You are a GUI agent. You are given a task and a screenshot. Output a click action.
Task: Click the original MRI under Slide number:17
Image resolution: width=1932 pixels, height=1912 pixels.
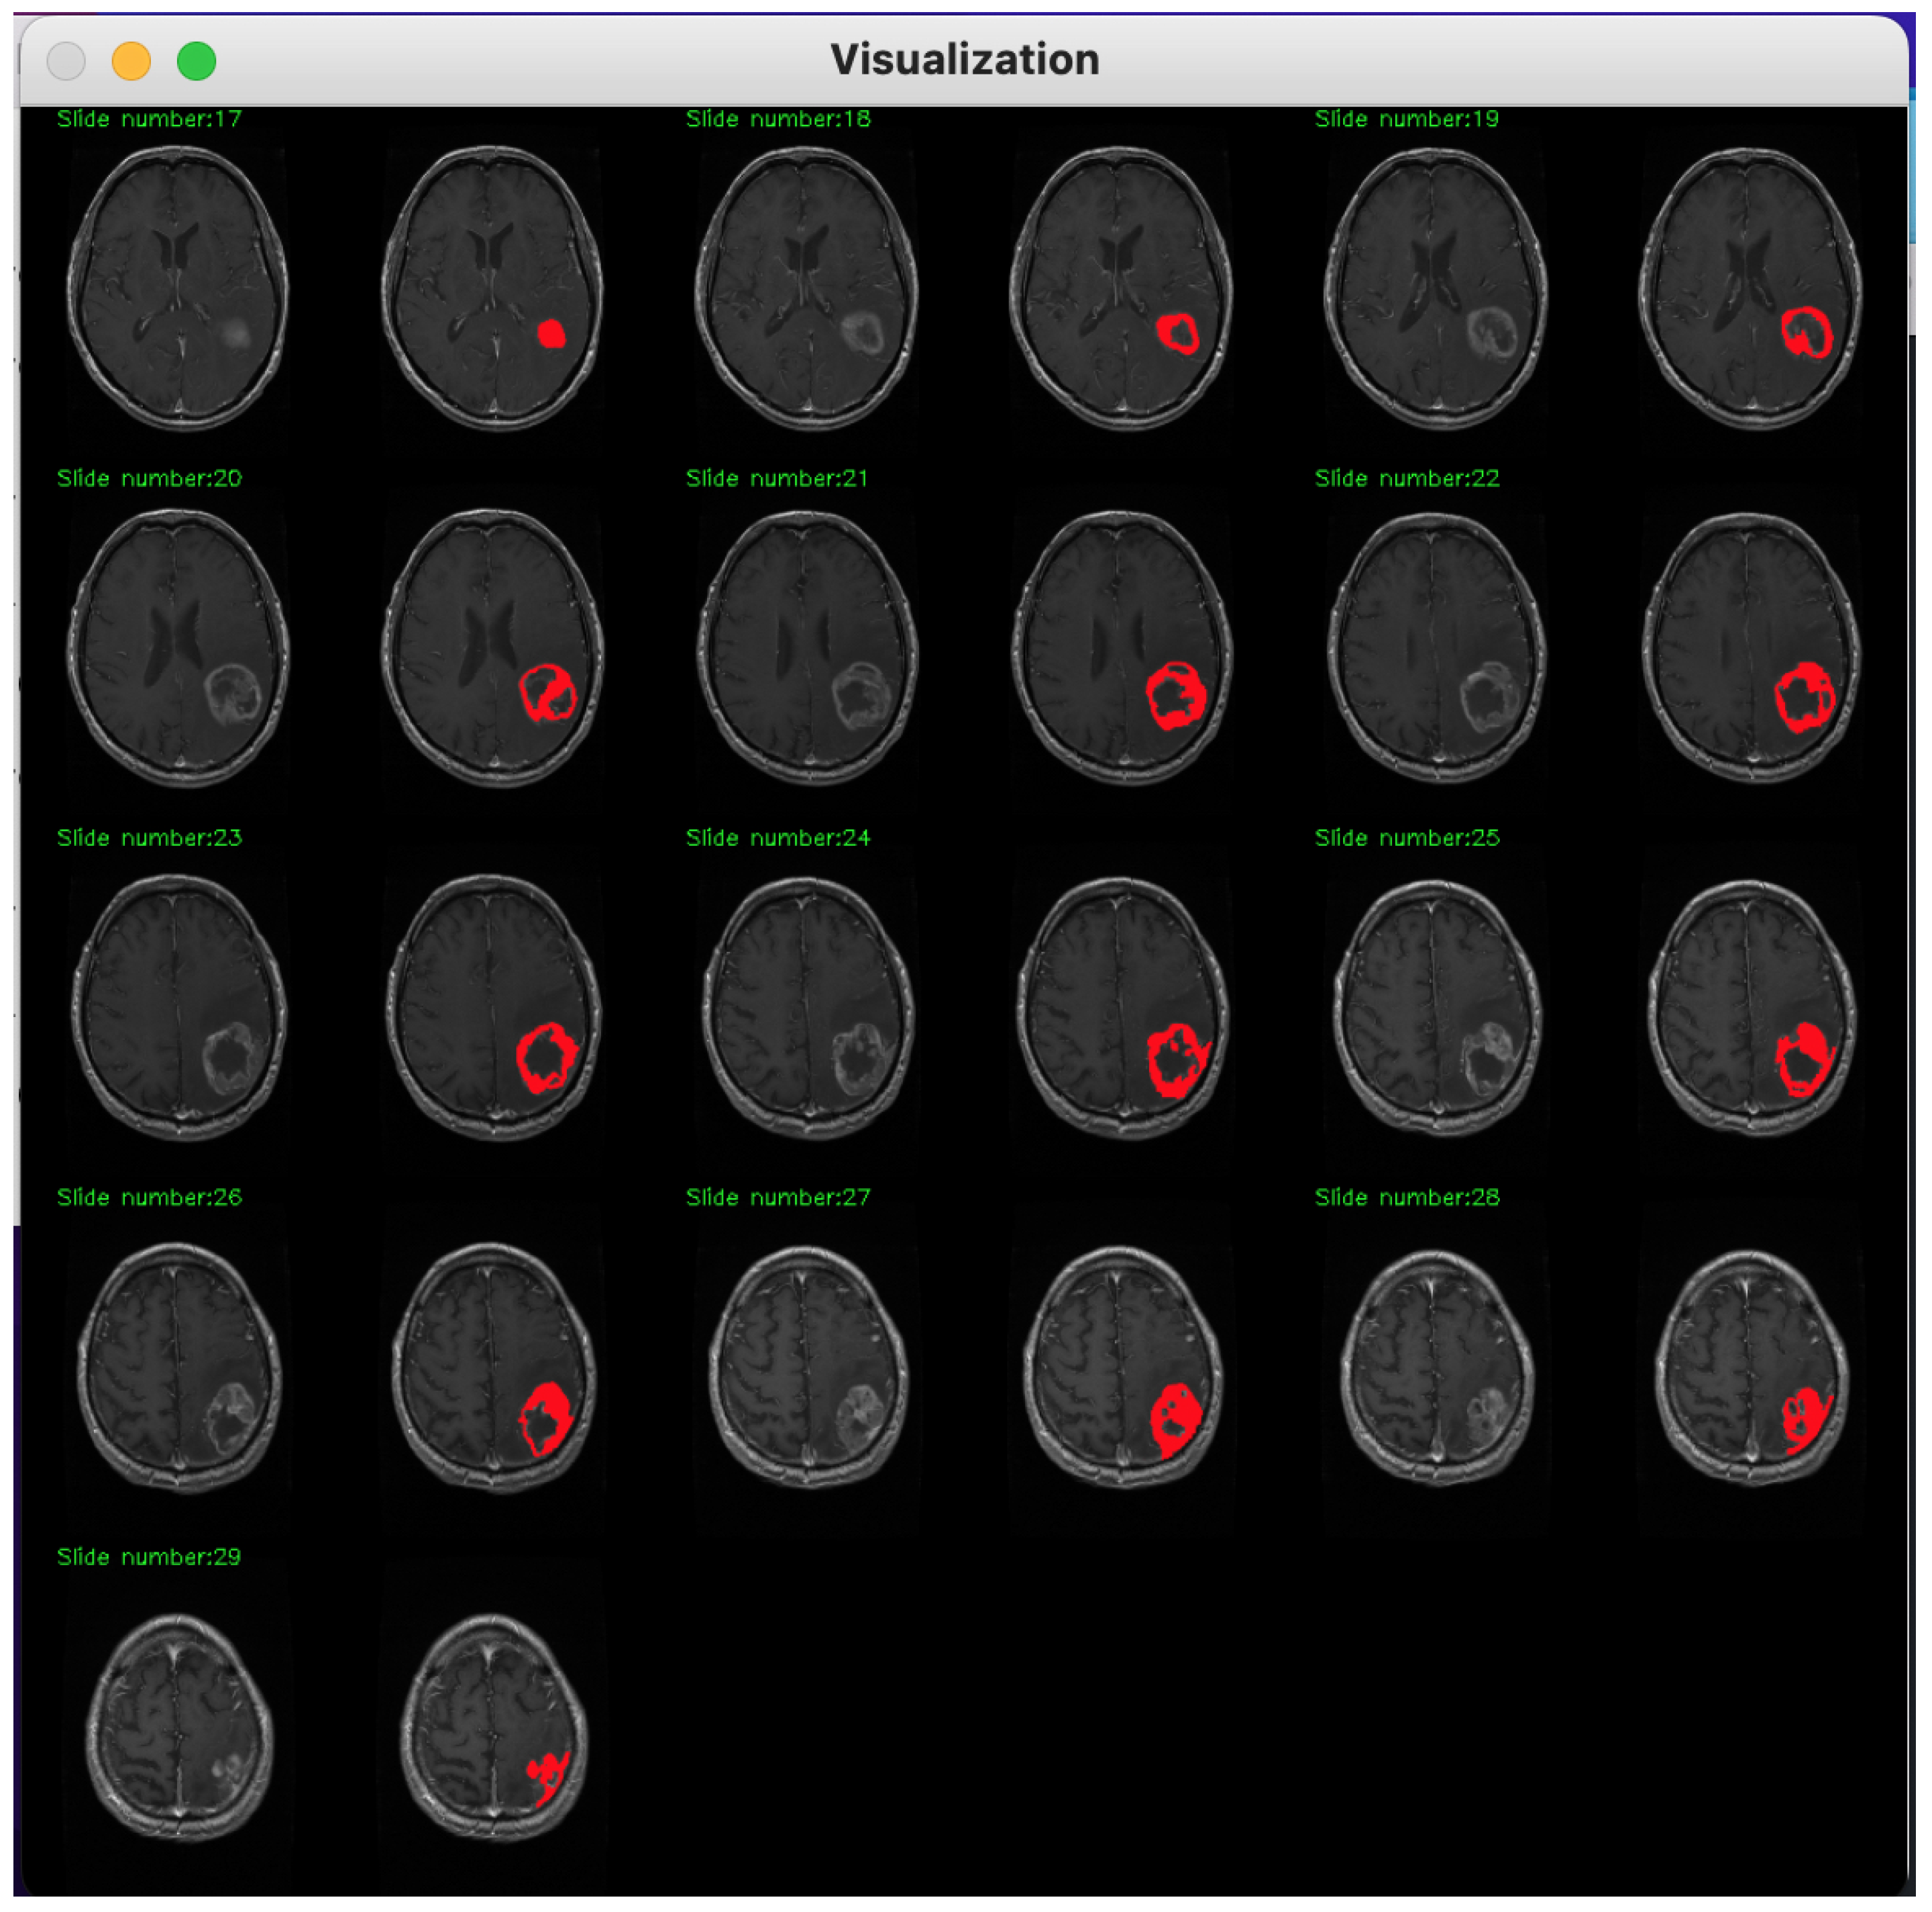click(178, 288)
